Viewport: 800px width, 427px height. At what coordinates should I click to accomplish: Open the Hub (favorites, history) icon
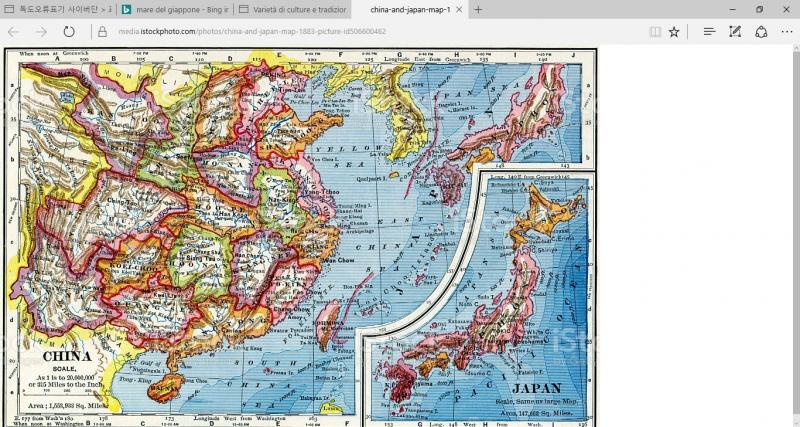pos(709,31)
